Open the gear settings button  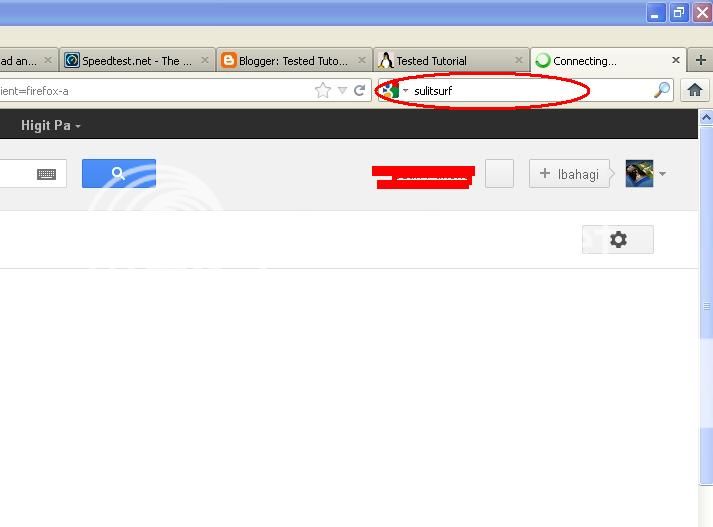pos(618,239)
